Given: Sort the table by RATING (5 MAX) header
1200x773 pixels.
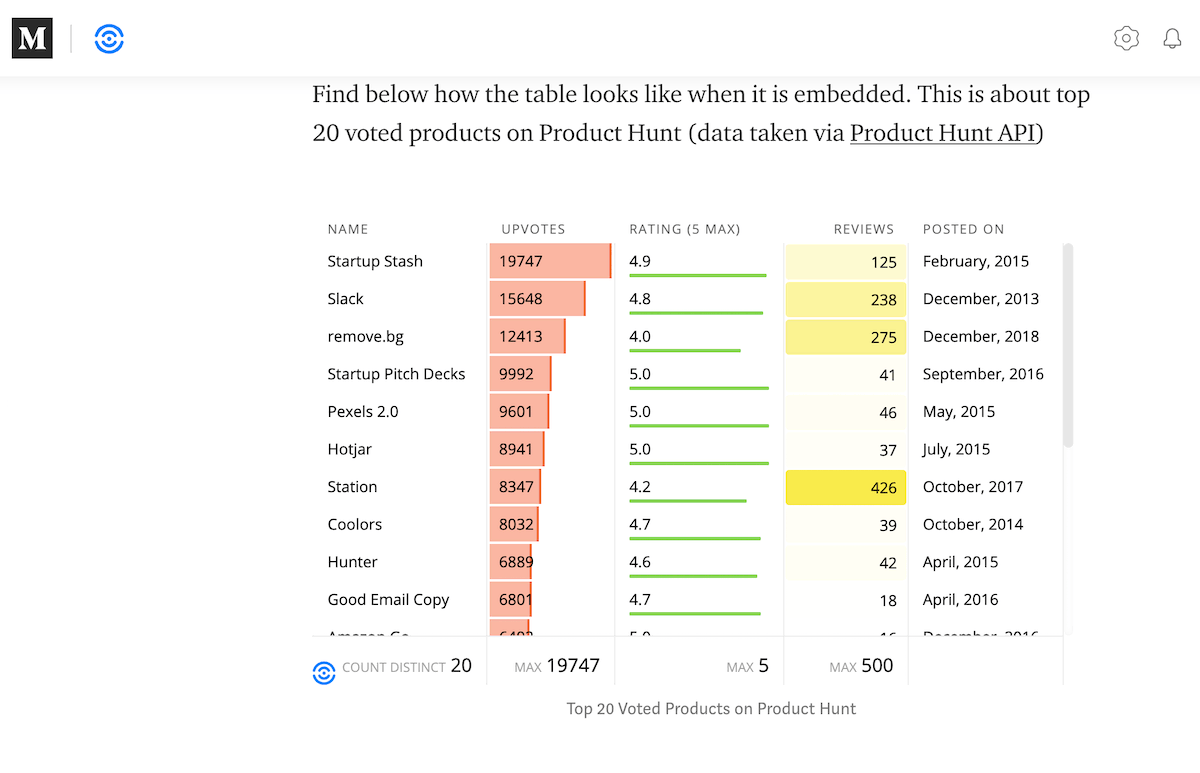Looking at the screenshot, I should click(684, 229).
